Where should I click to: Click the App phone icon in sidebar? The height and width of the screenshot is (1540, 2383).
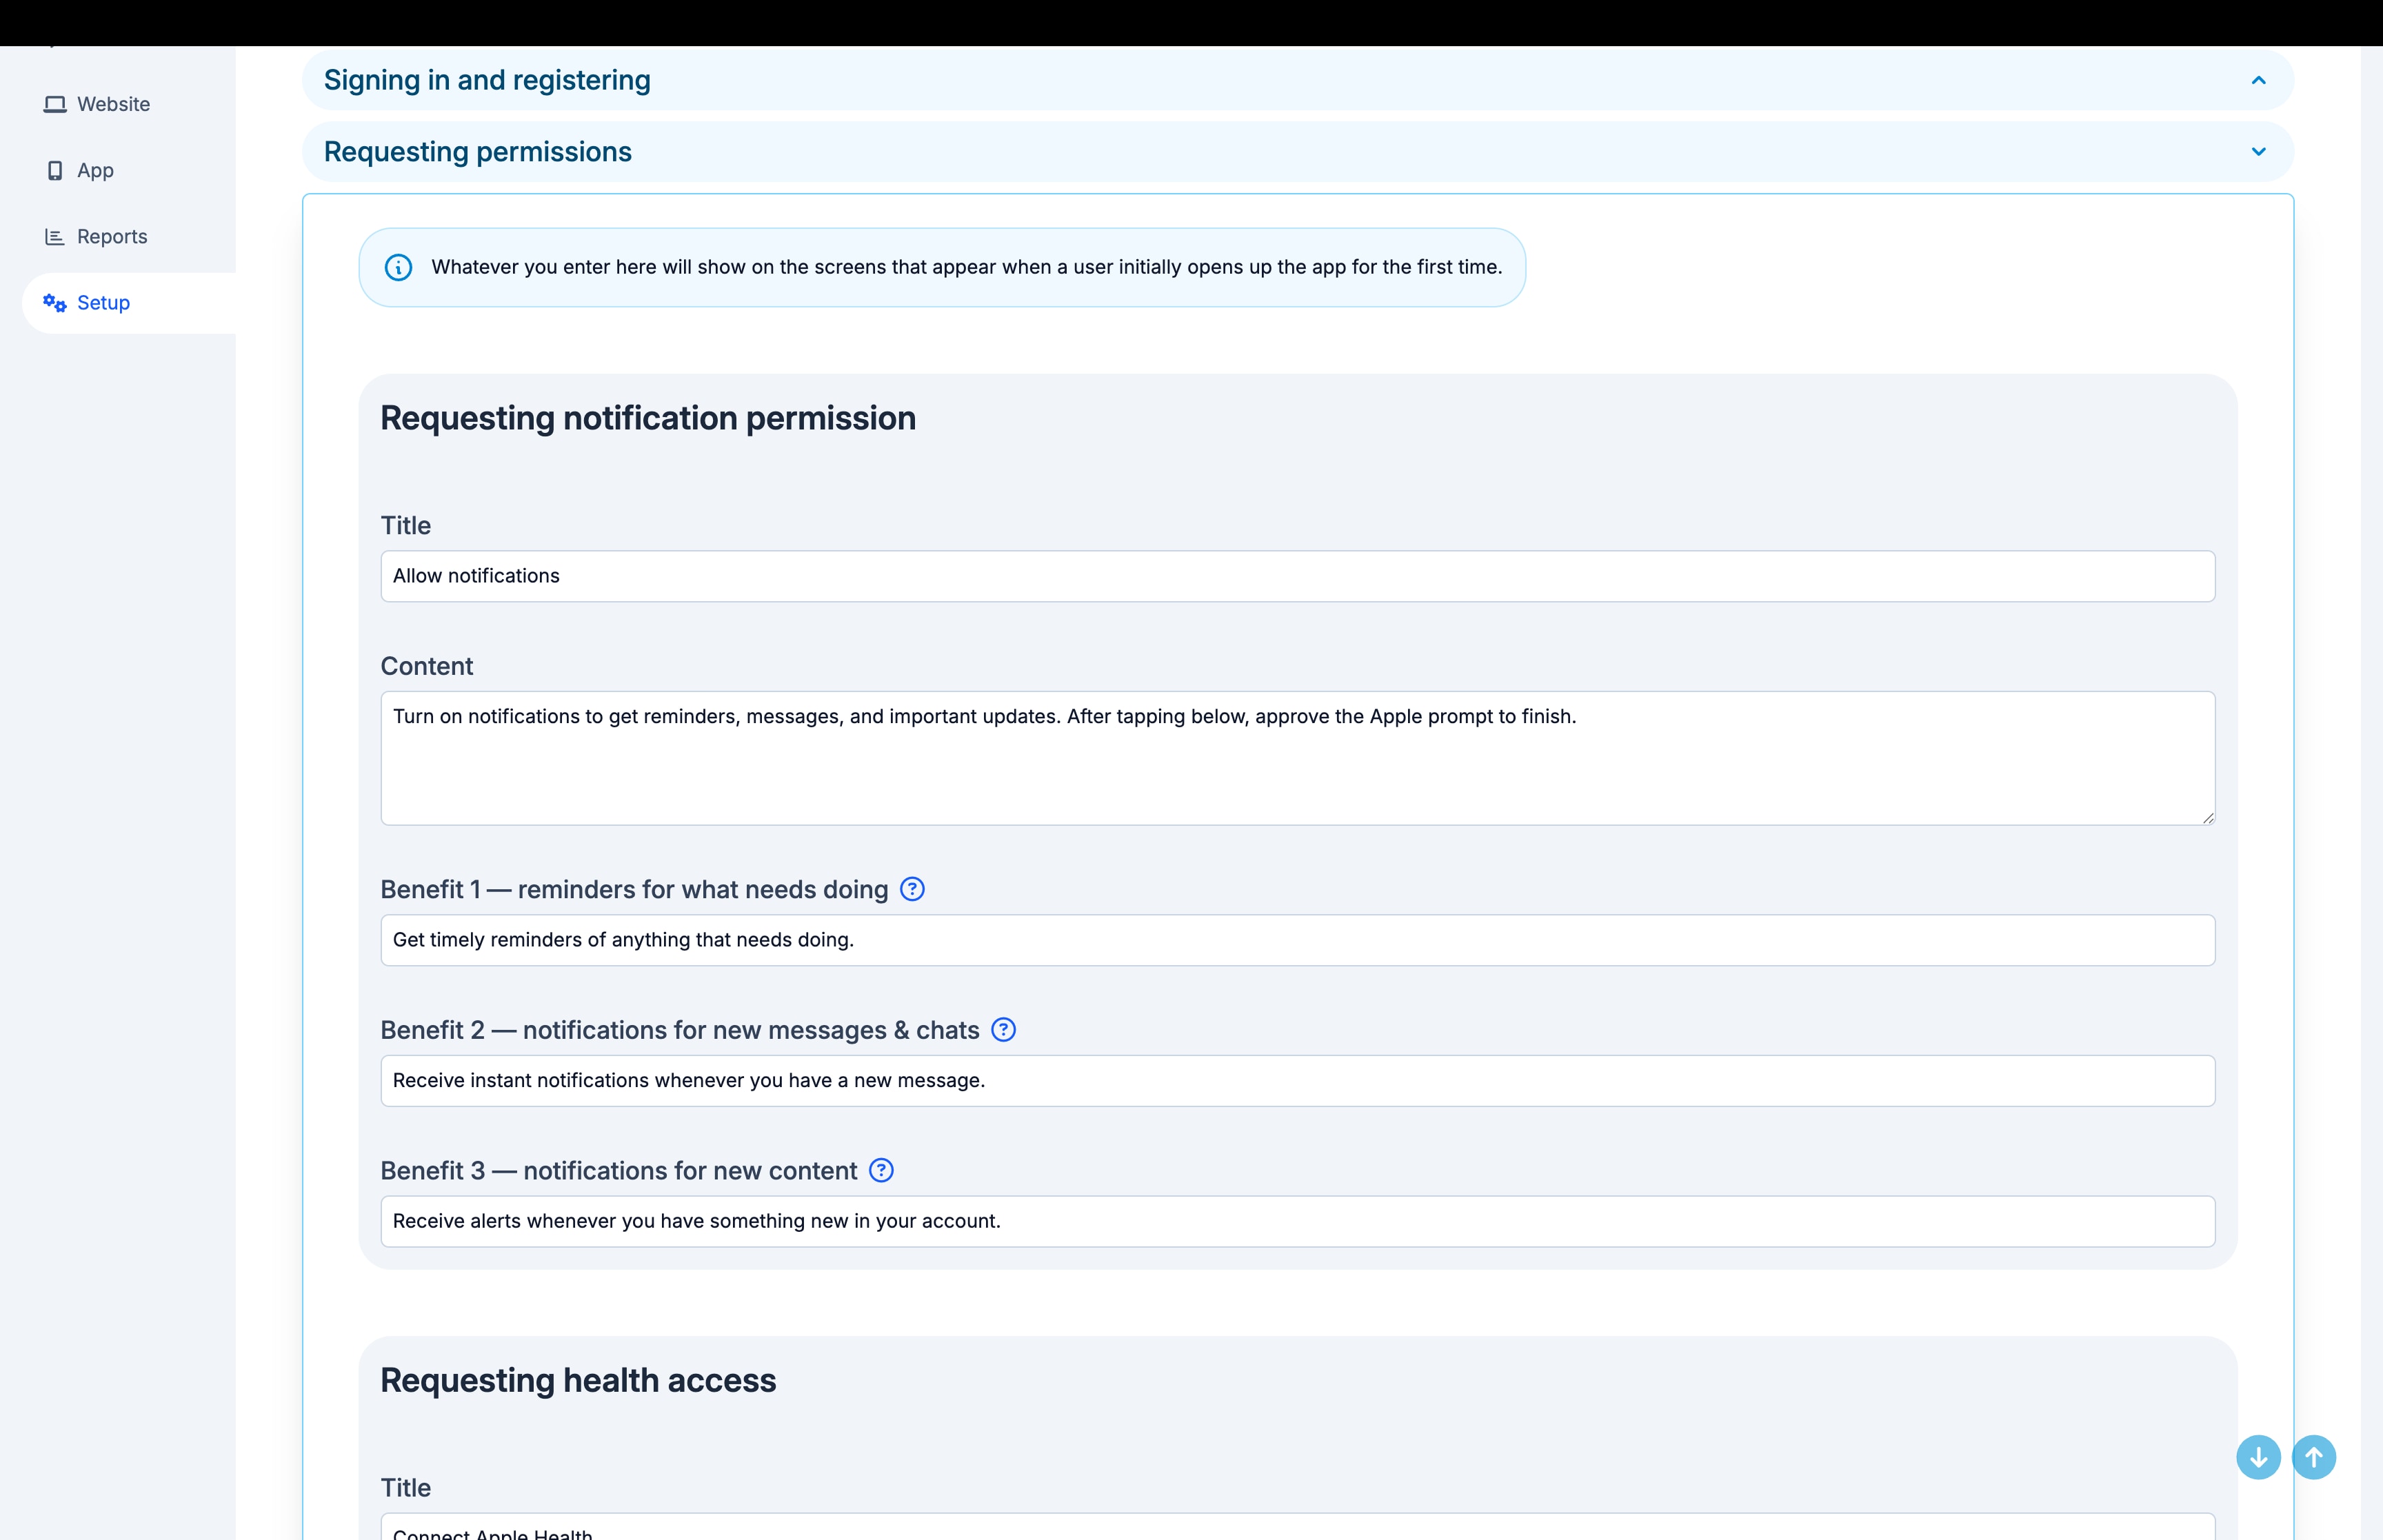pyautogui.click(x=56, y=170)
